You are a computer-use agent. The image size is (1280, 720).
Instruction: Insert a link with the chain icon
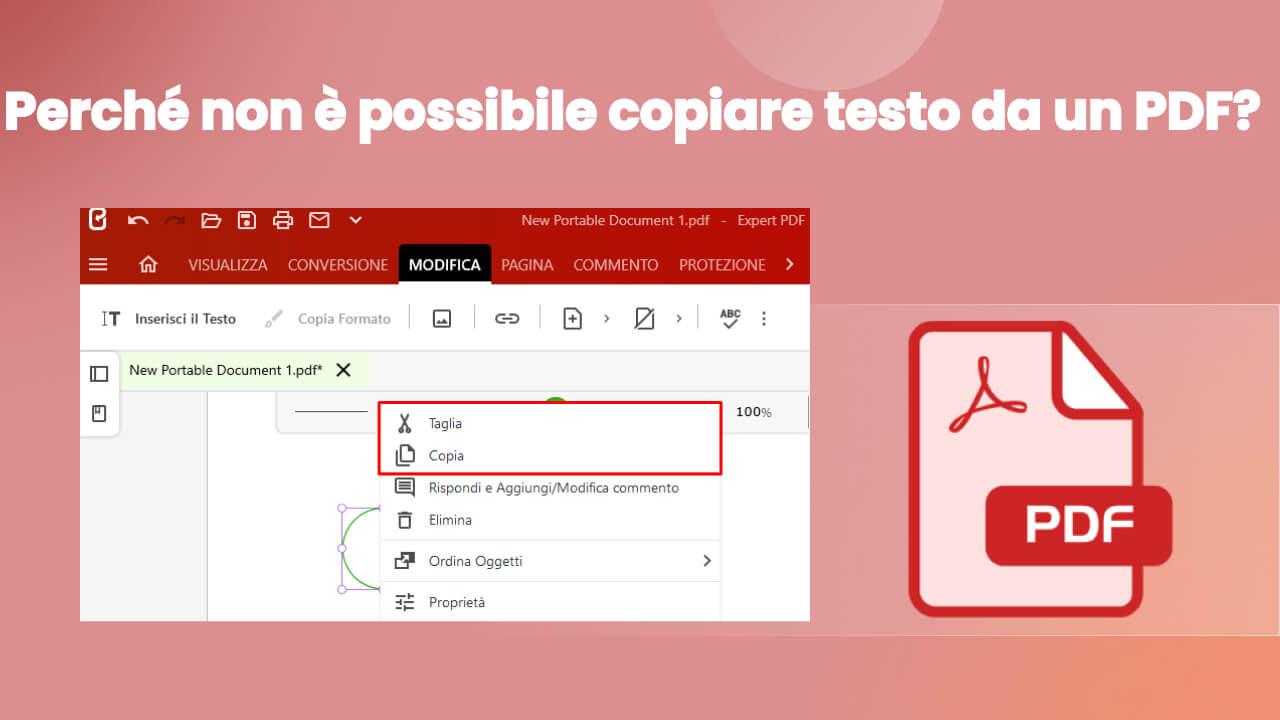[507, 319]
